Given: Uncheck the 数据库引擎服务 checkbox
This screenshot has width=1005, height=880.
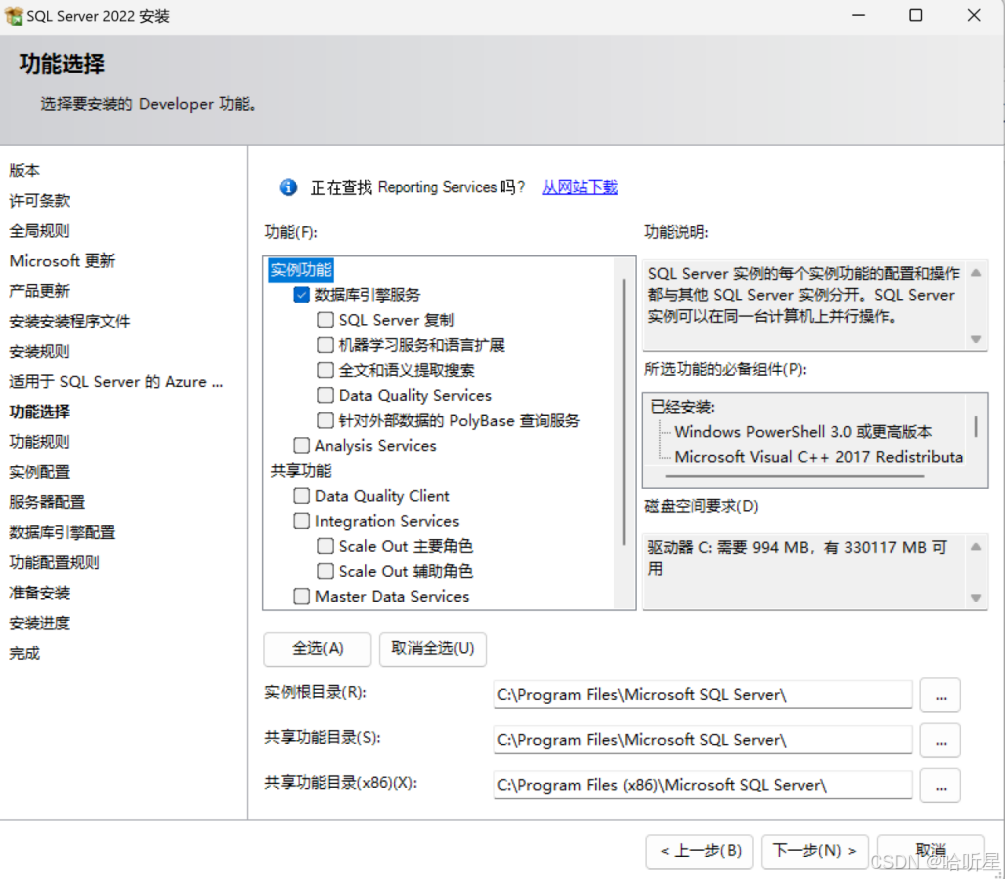Looking at the screenshot, I should [x=301, y=295].
